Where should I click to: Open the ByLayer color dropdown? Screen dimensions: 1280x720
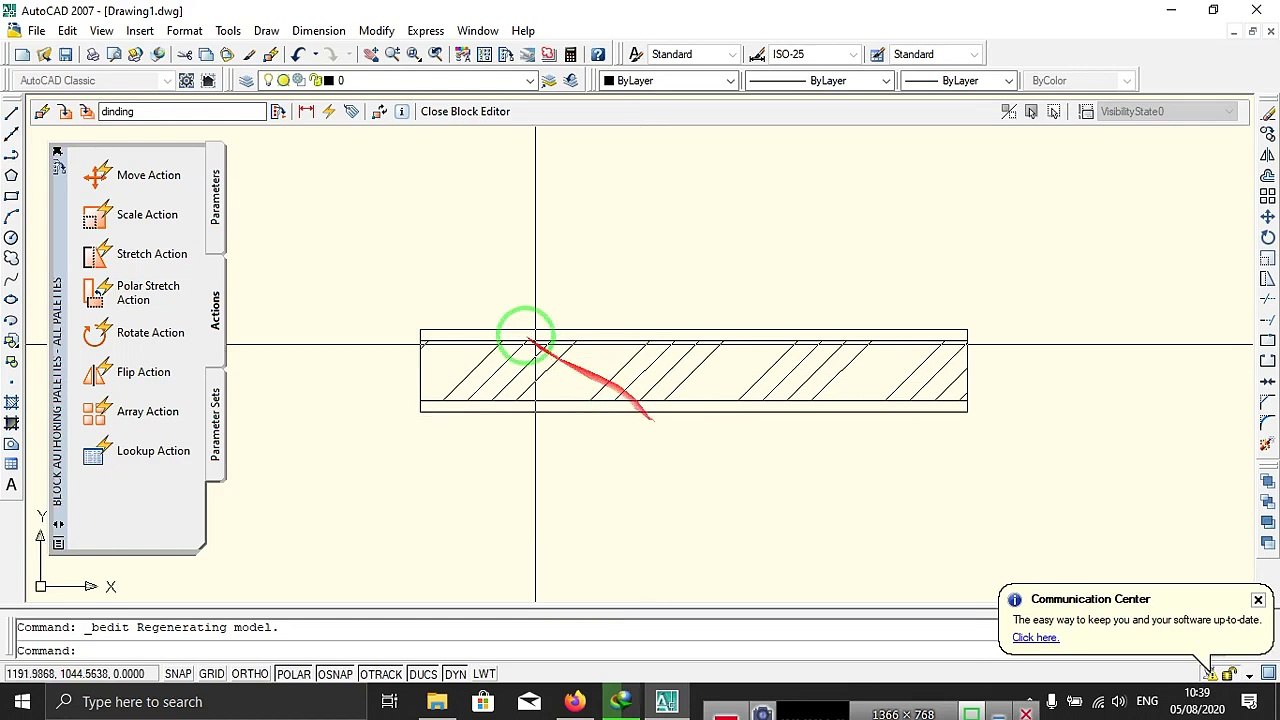point(668,81)
